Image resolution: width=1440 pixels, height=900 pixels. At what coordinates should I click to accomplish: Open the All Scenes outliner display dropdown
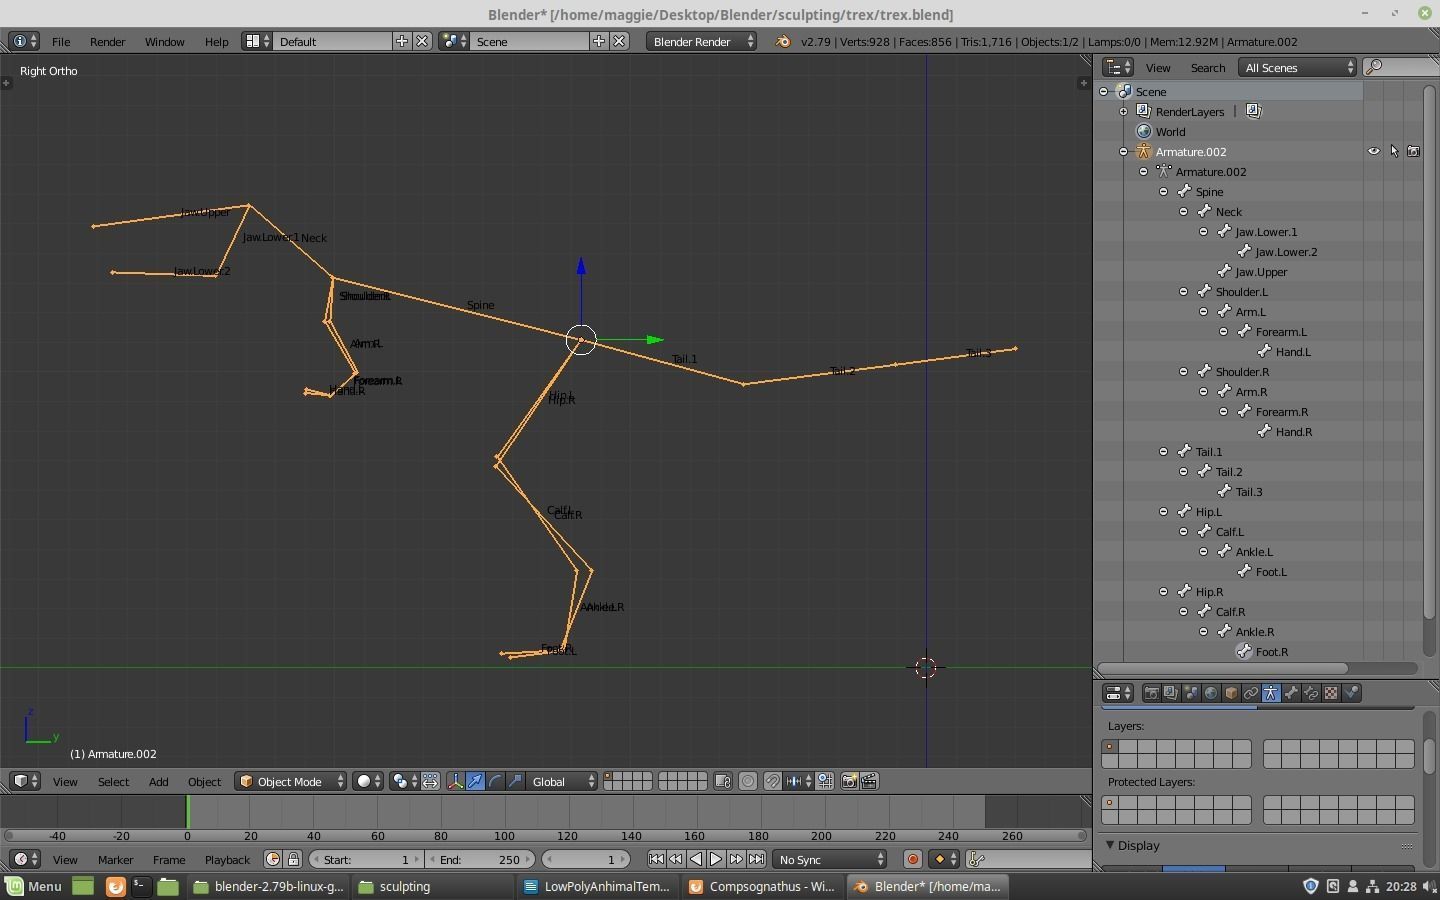tap(1297, 67)
